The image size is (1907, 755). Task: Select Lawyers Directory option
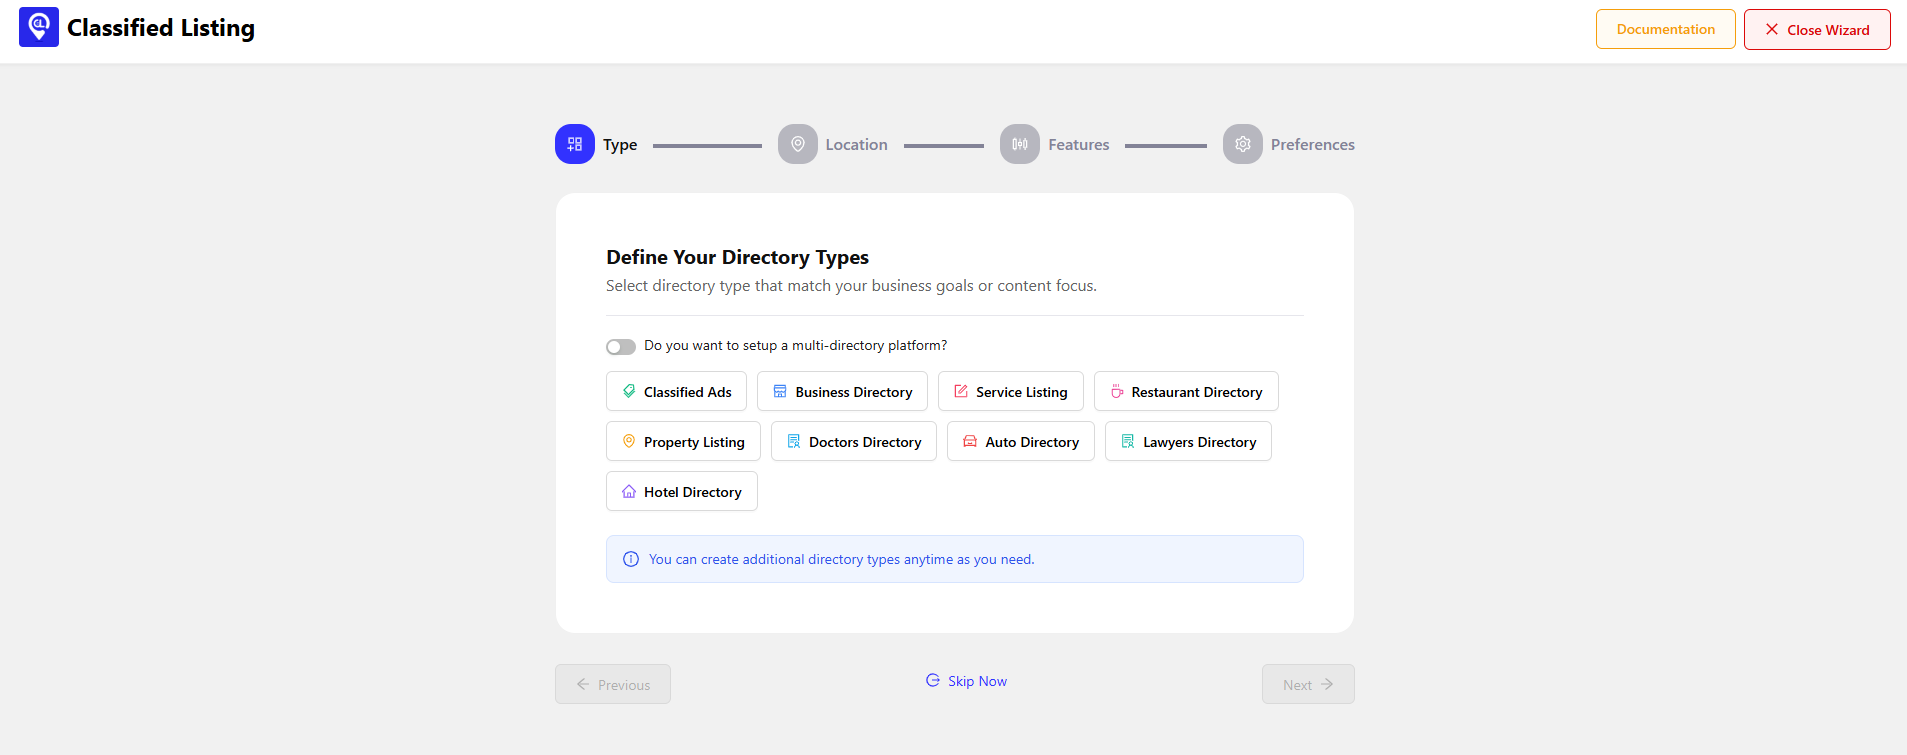[1188, 441]
